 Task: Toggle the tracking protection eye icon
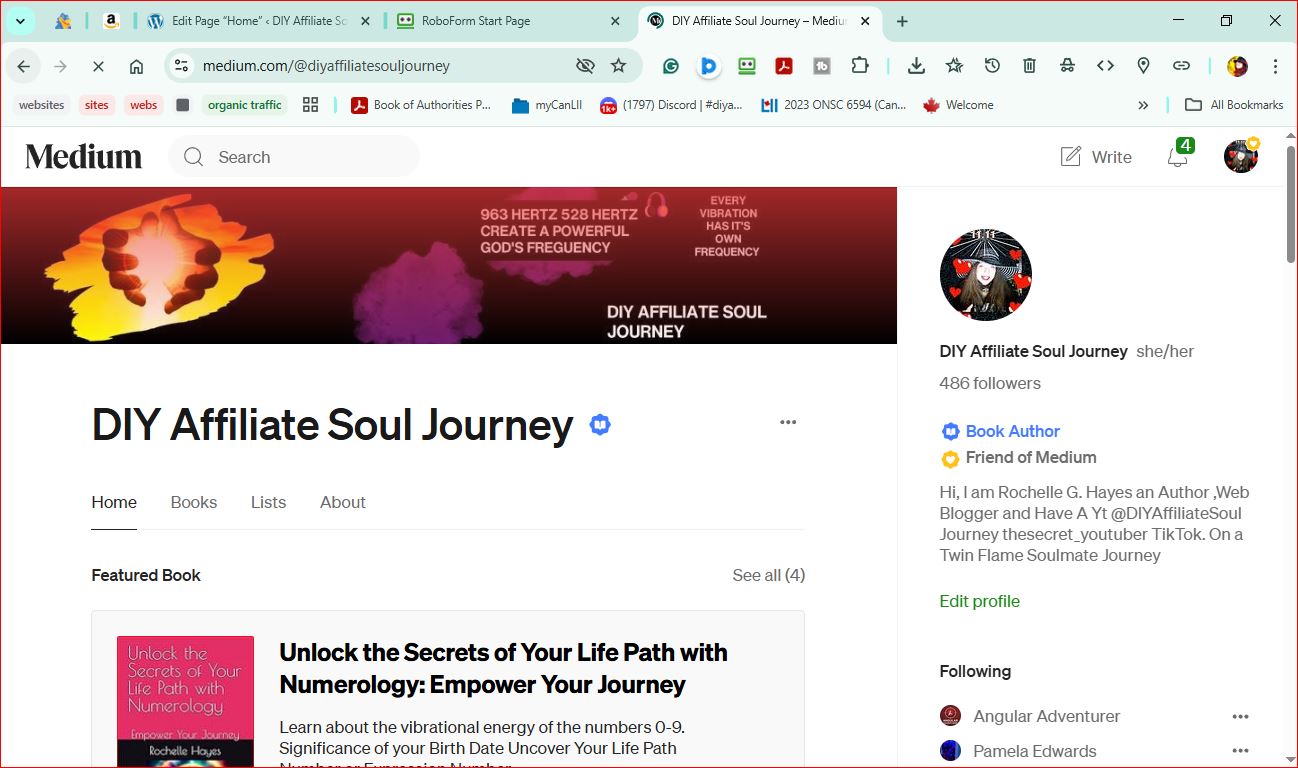coord(585,66)
